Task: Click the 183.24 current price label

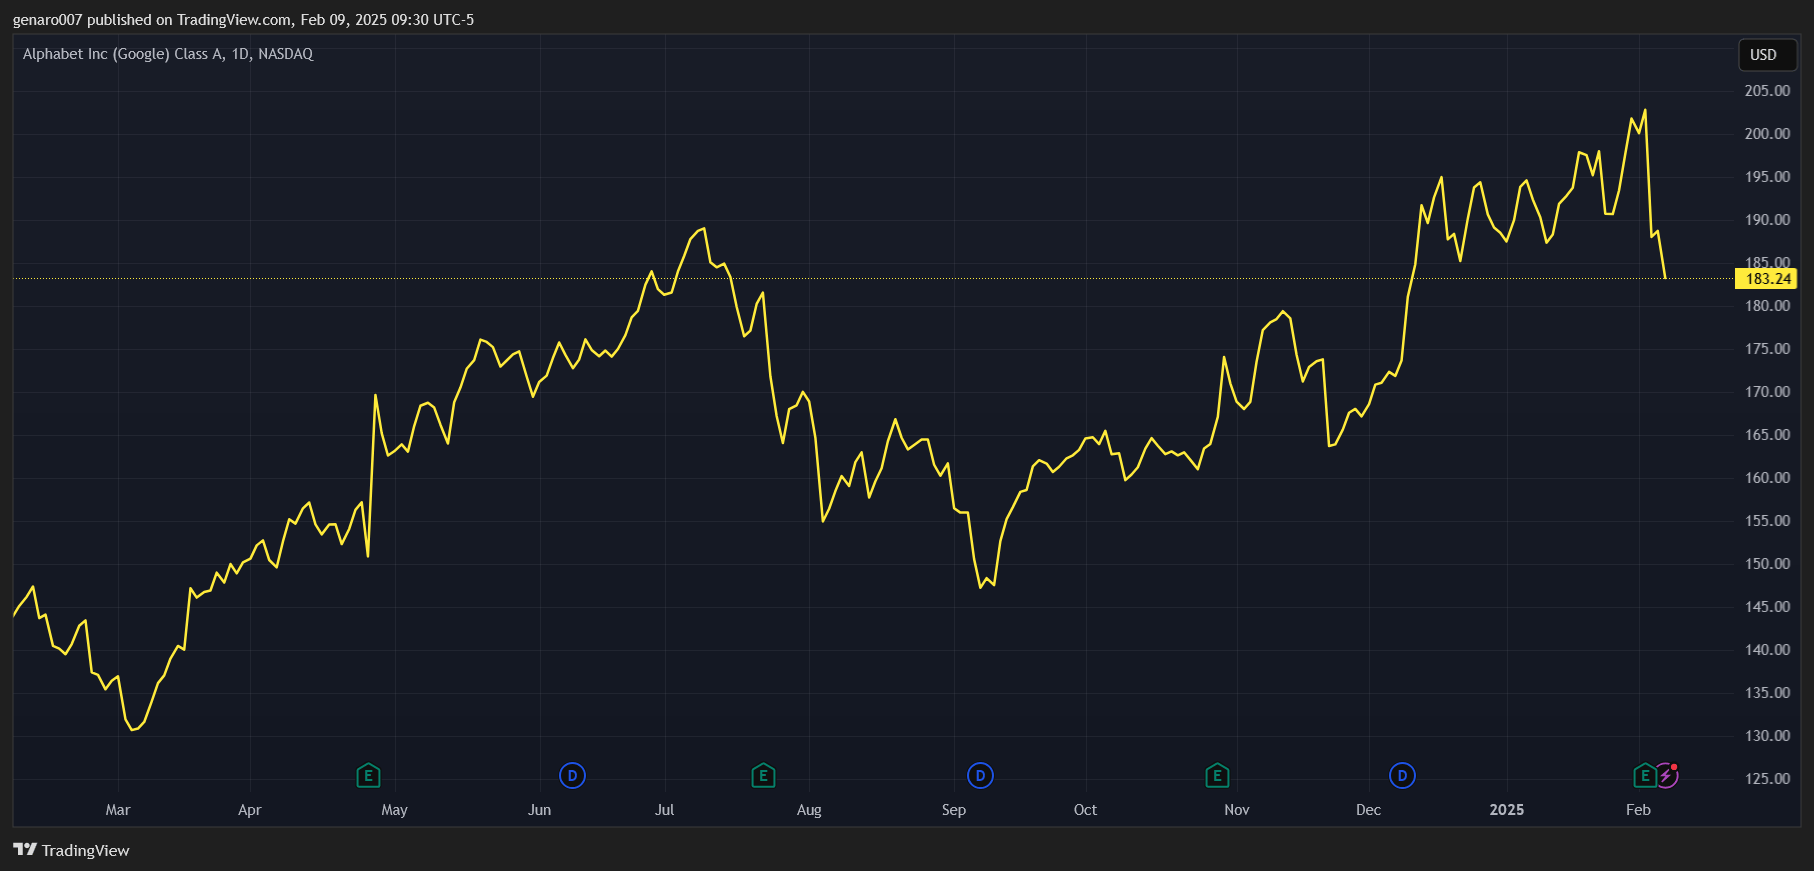Action: (1767, 279)
